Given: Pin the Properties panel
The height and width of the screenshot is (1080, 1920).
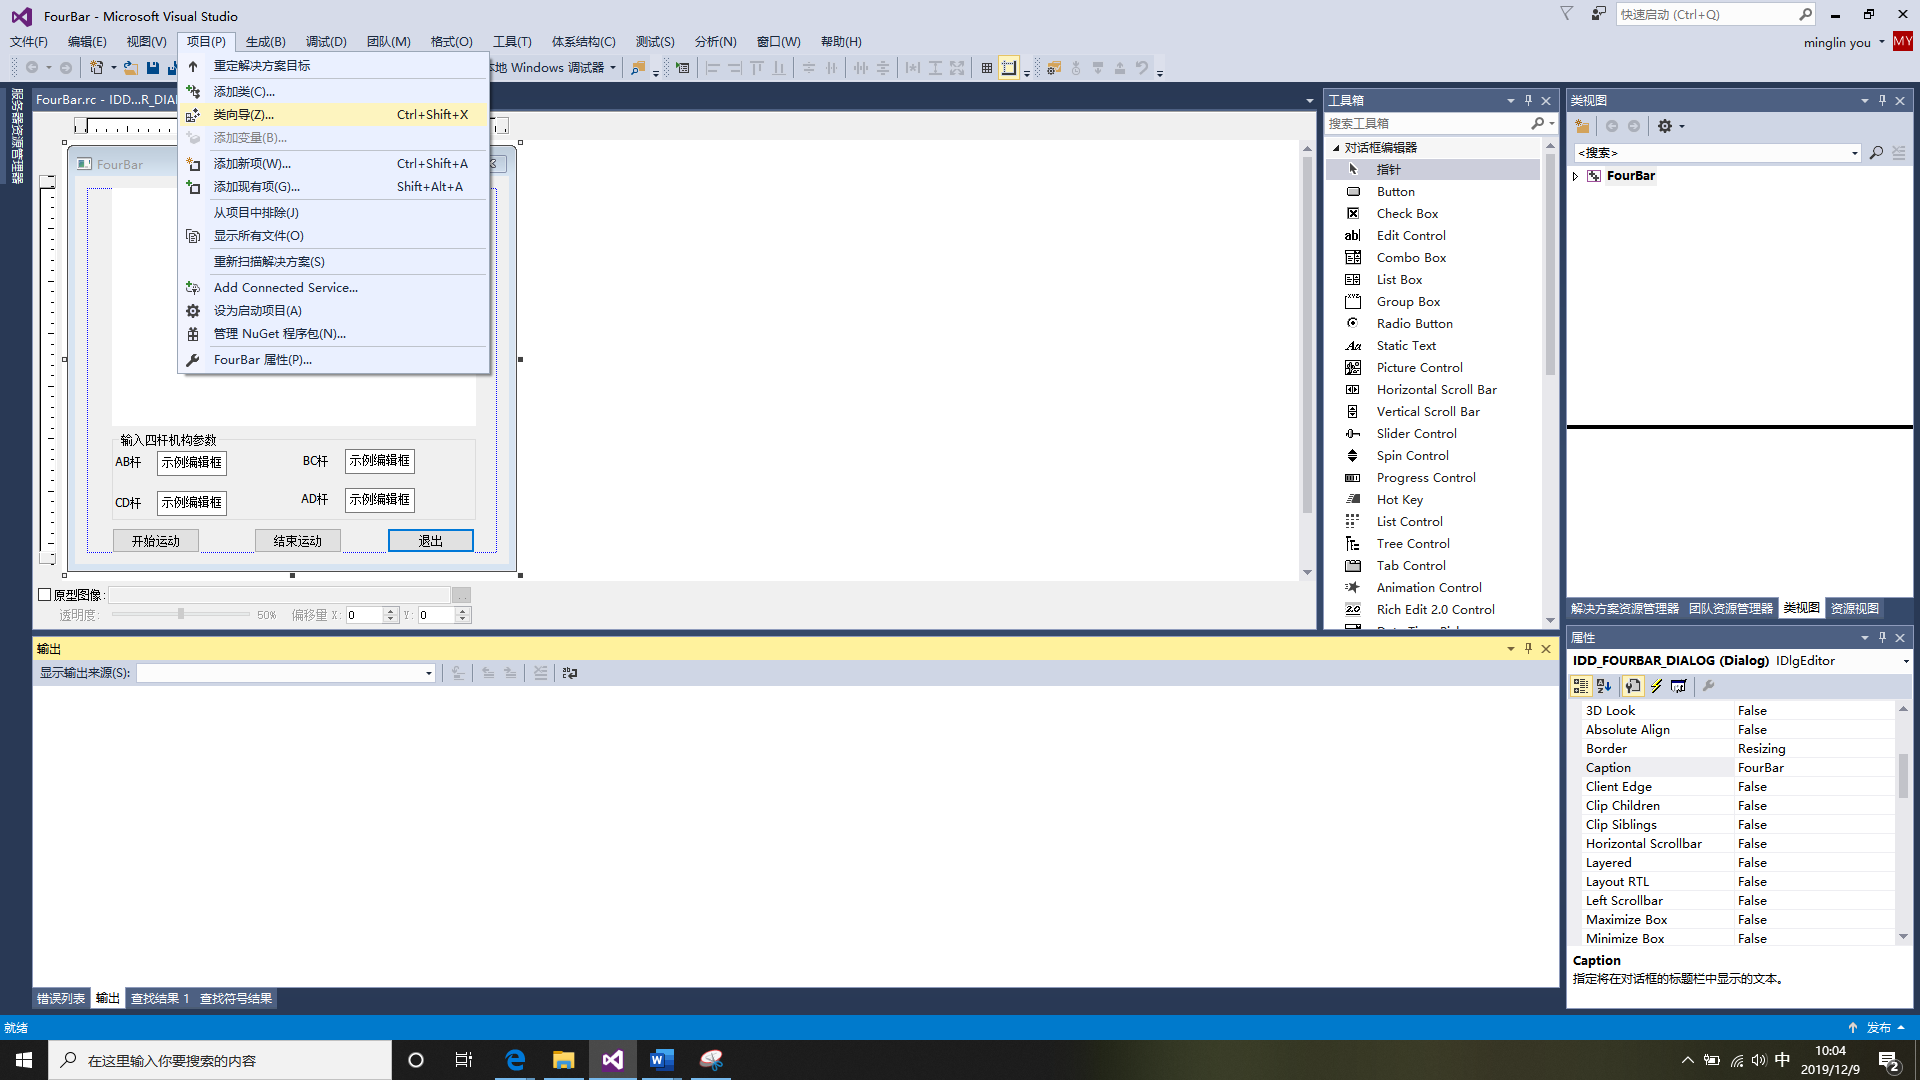Looking at the screenshot, I should pyautogui.click(x=1882, y=637).
